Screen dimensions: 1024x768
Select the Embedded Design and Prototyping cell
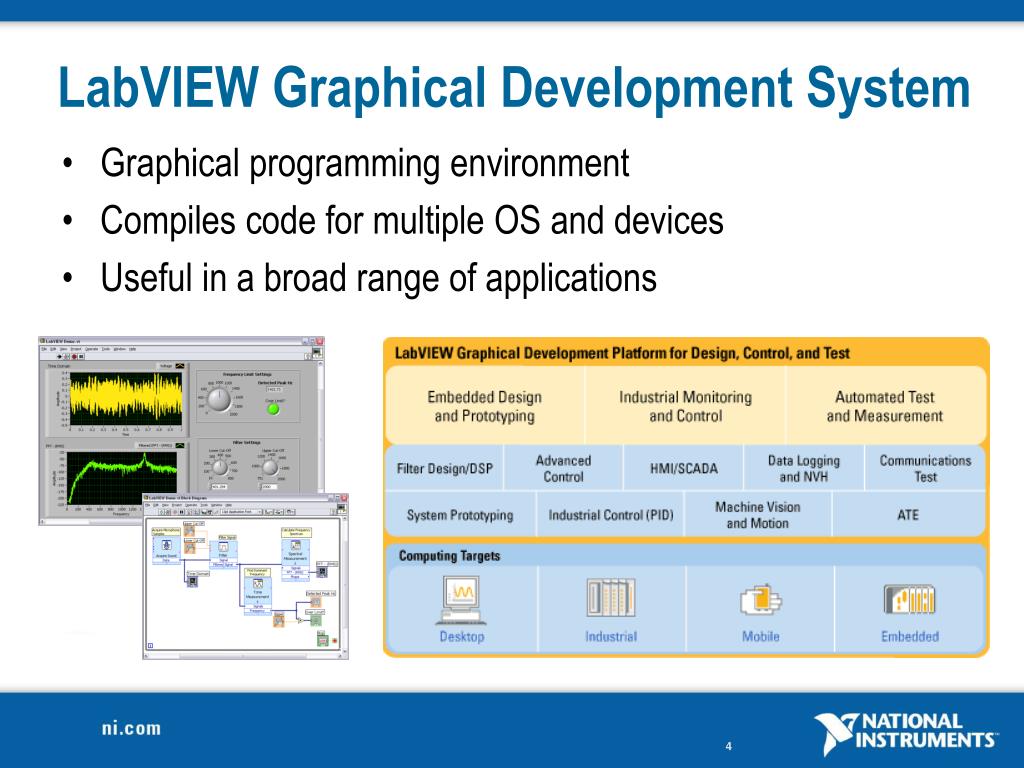pos(485,406)
